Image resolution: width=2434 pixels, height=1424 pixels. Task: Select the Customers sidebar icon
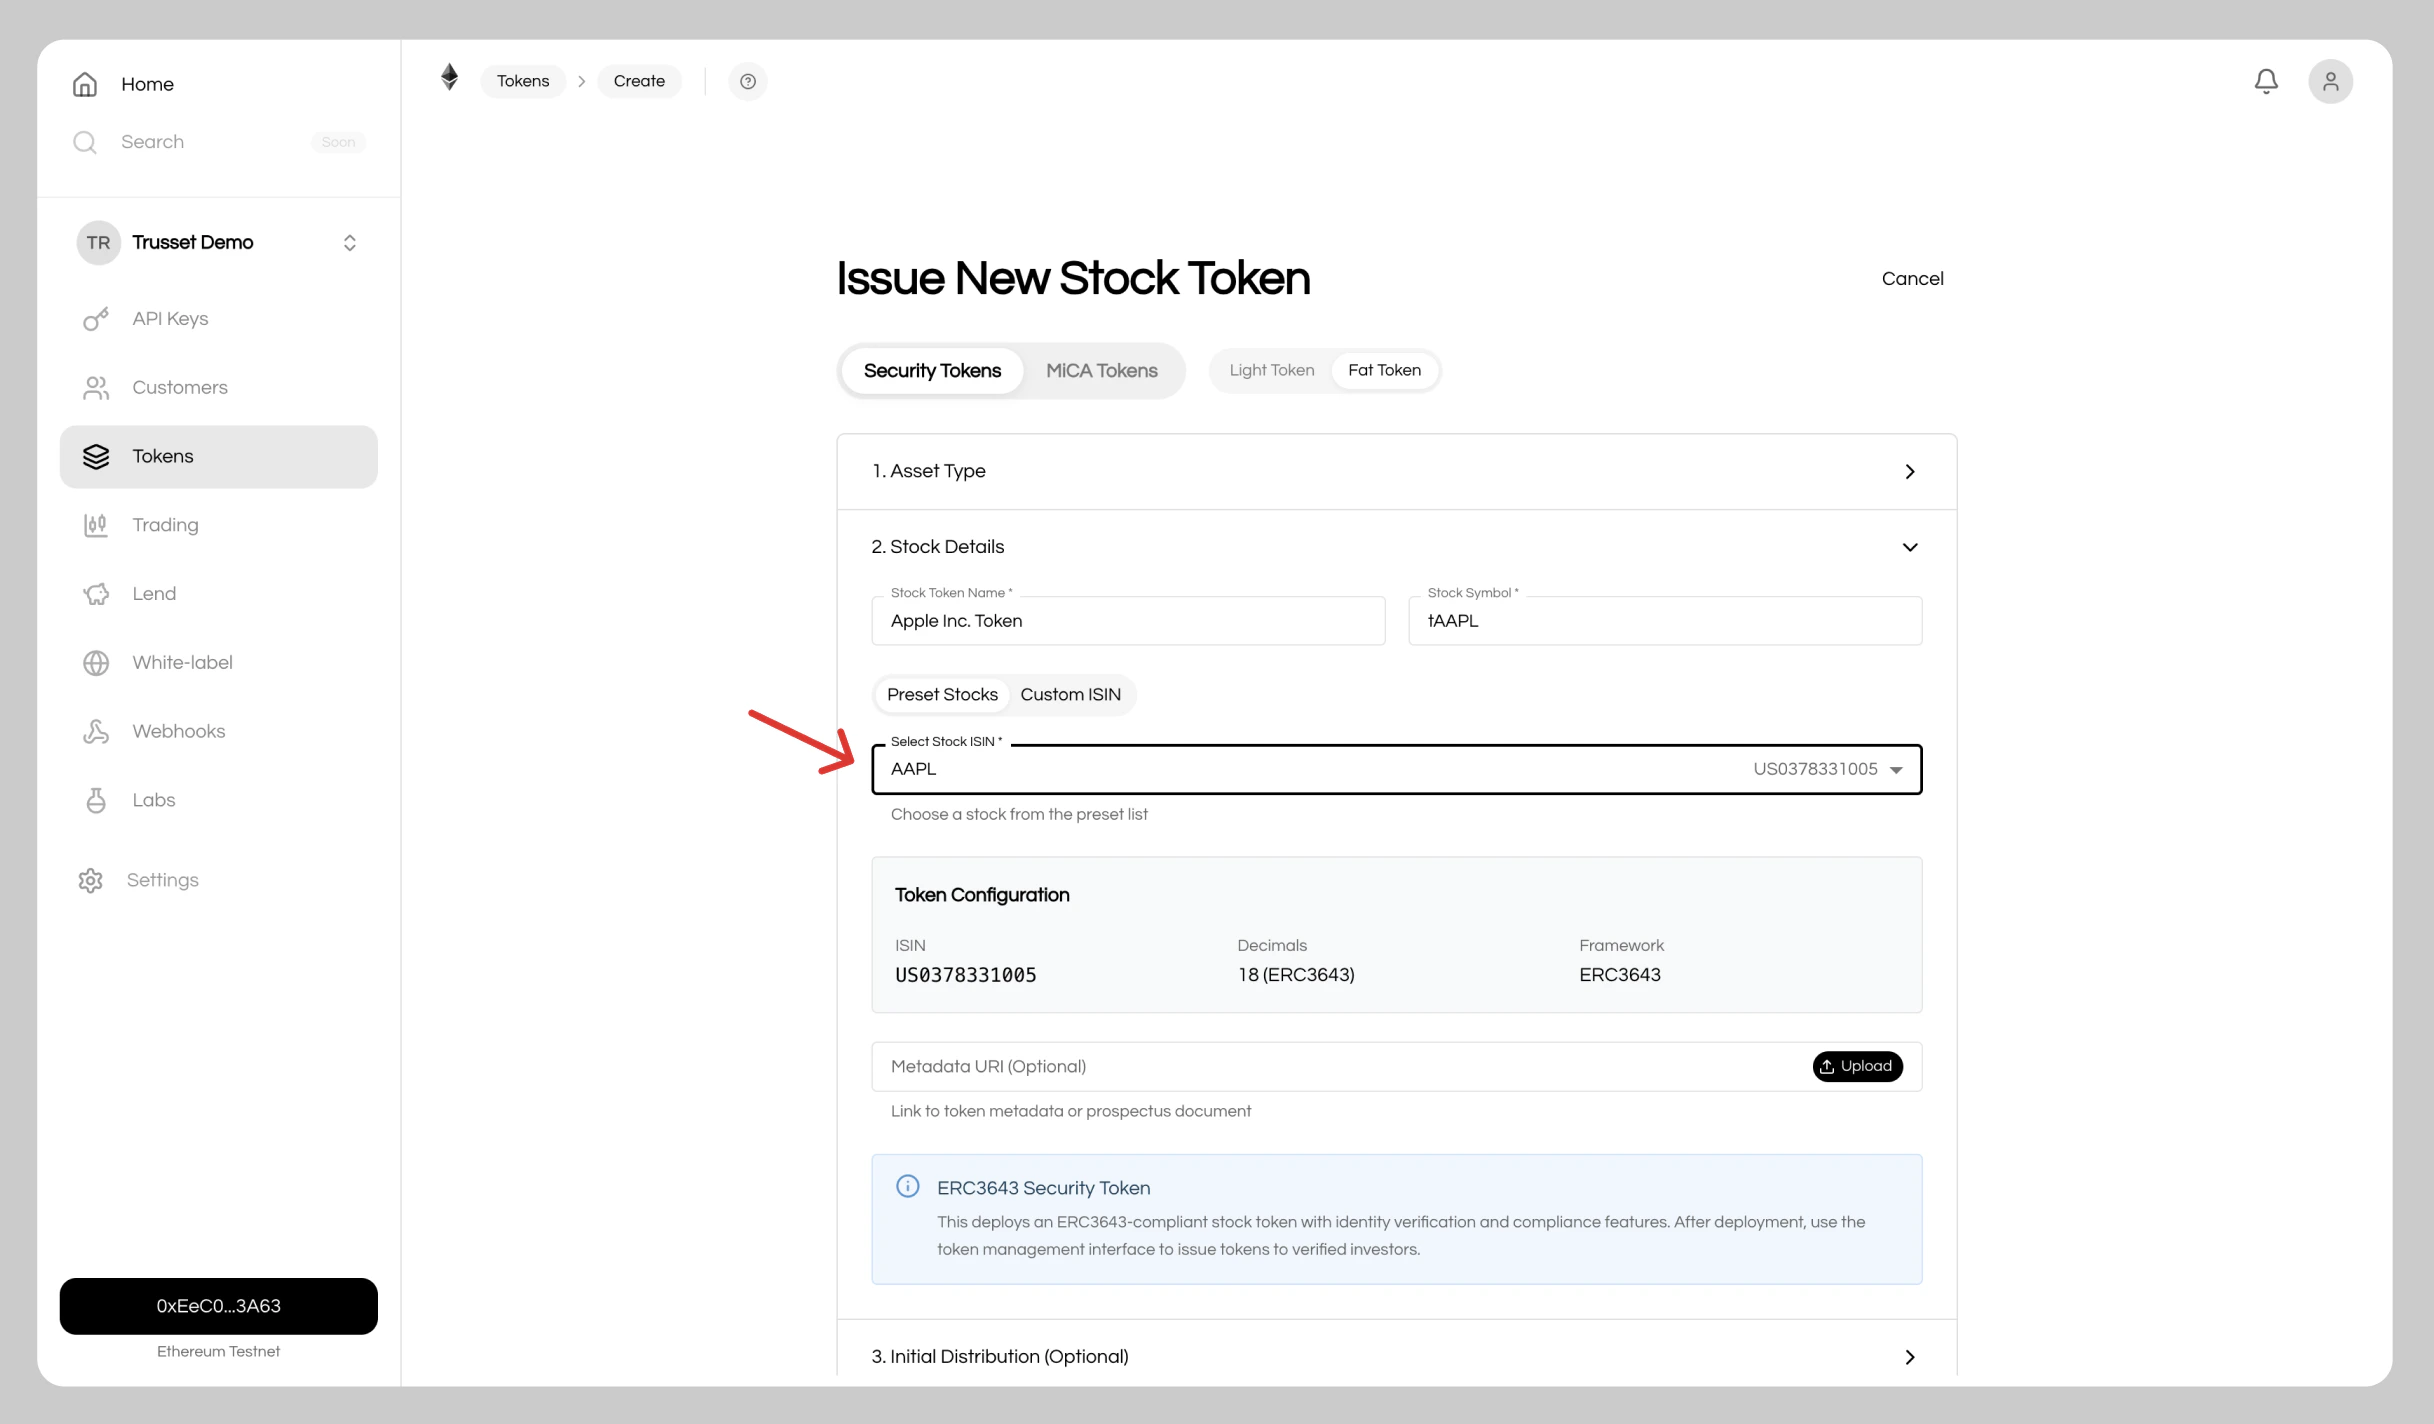[95, 388]
